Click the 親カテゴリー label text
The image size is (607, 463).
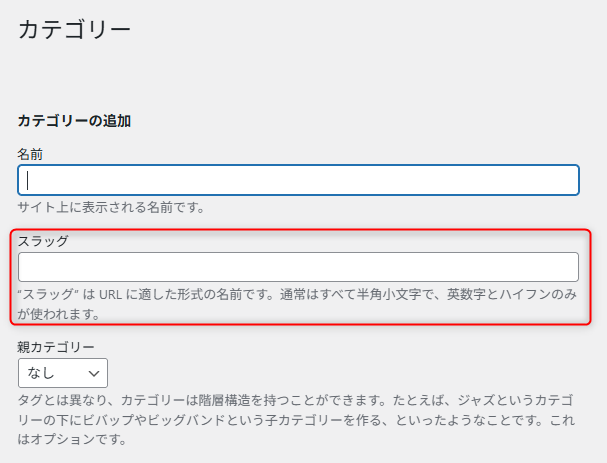click(x=56, y=346)
